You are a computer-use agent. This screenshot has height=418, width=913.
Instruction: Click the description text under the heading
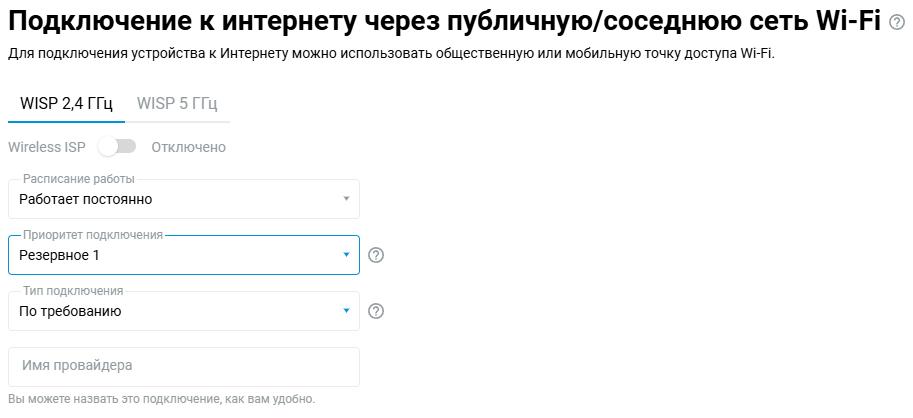391,53
